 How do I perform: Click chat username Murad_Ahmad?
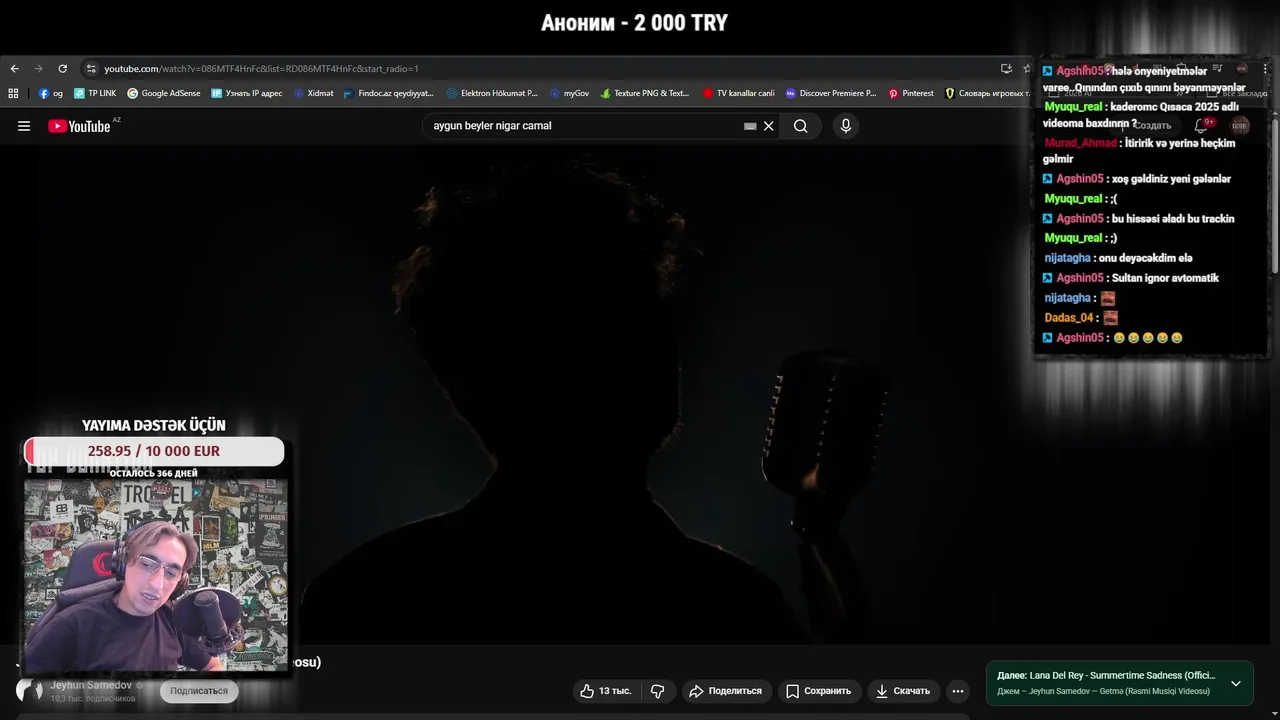1080,143
